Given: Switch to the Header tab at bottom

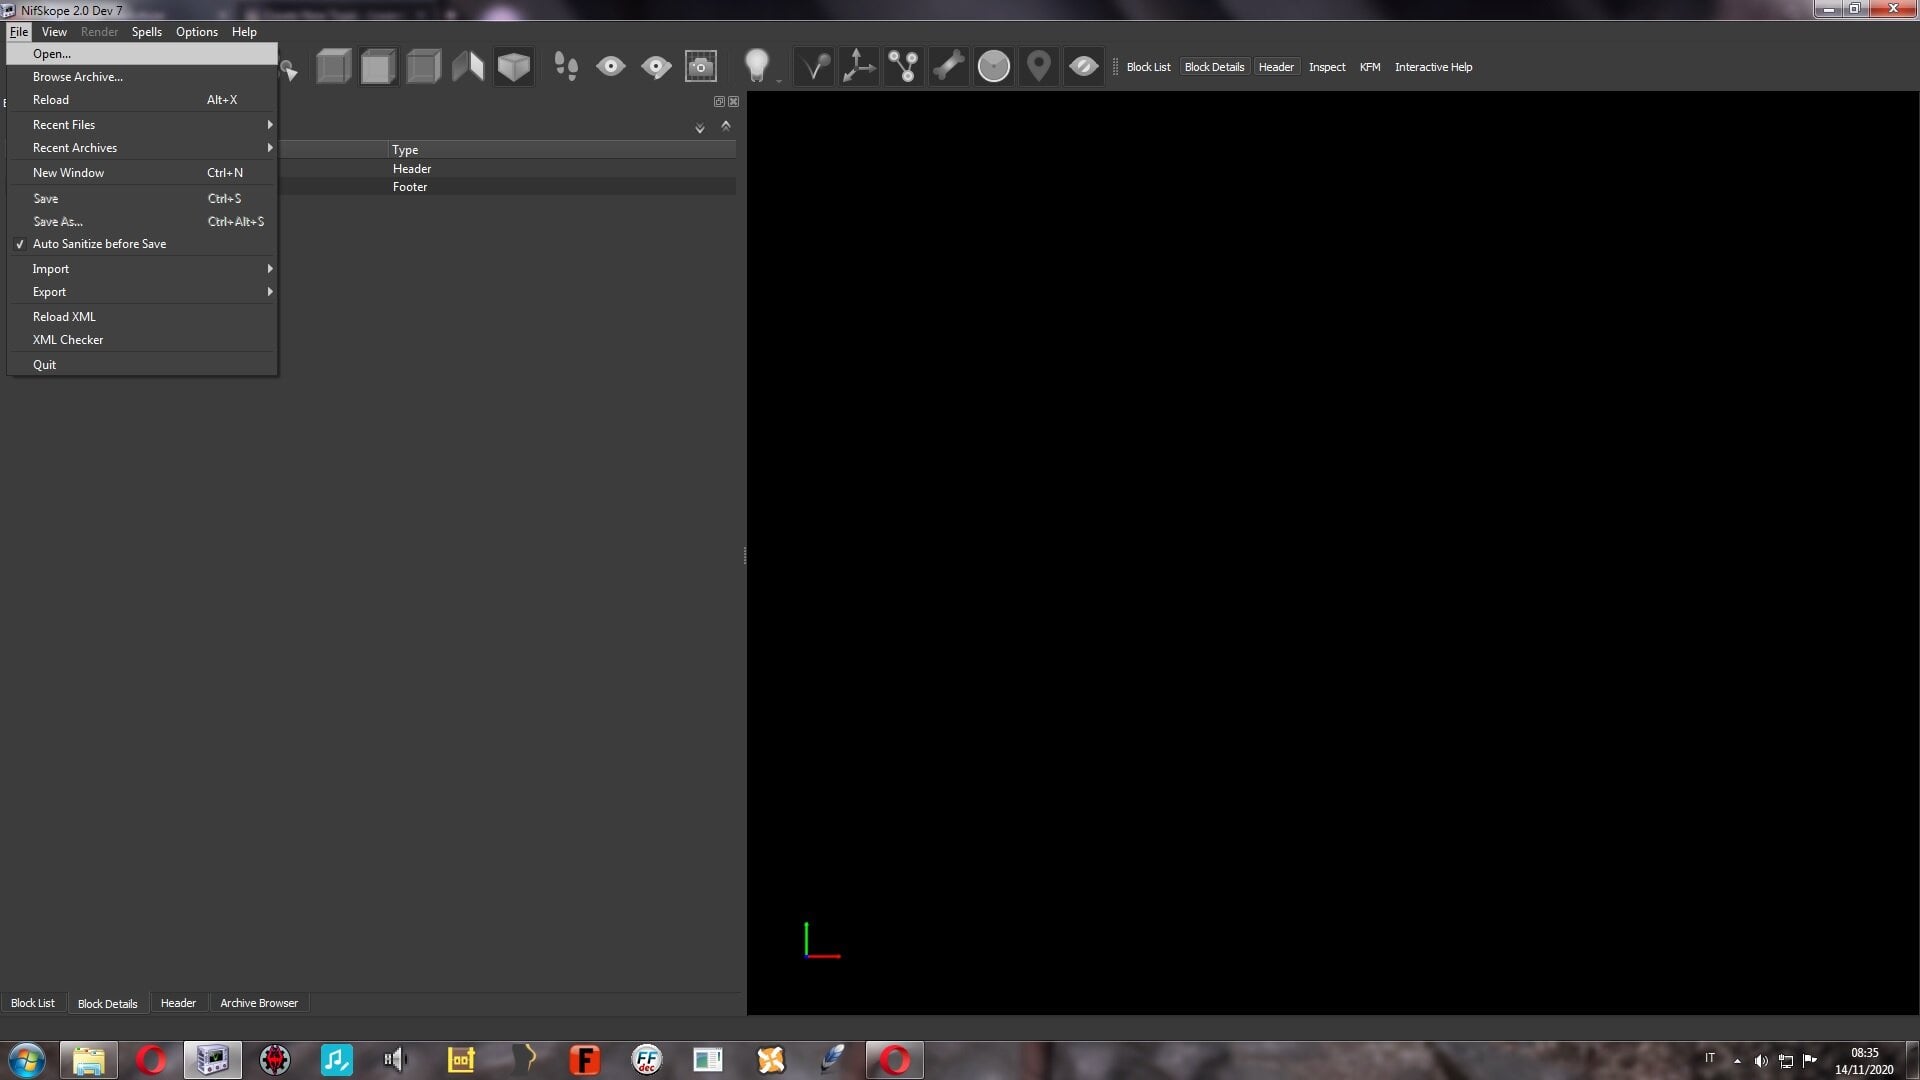Looking at the screenshot, I should [178, 1003].
